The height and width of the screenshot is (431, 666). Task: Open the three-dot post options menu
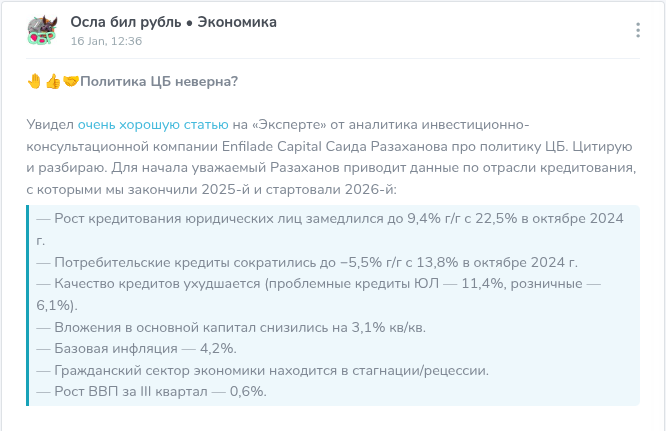[638, 30]
